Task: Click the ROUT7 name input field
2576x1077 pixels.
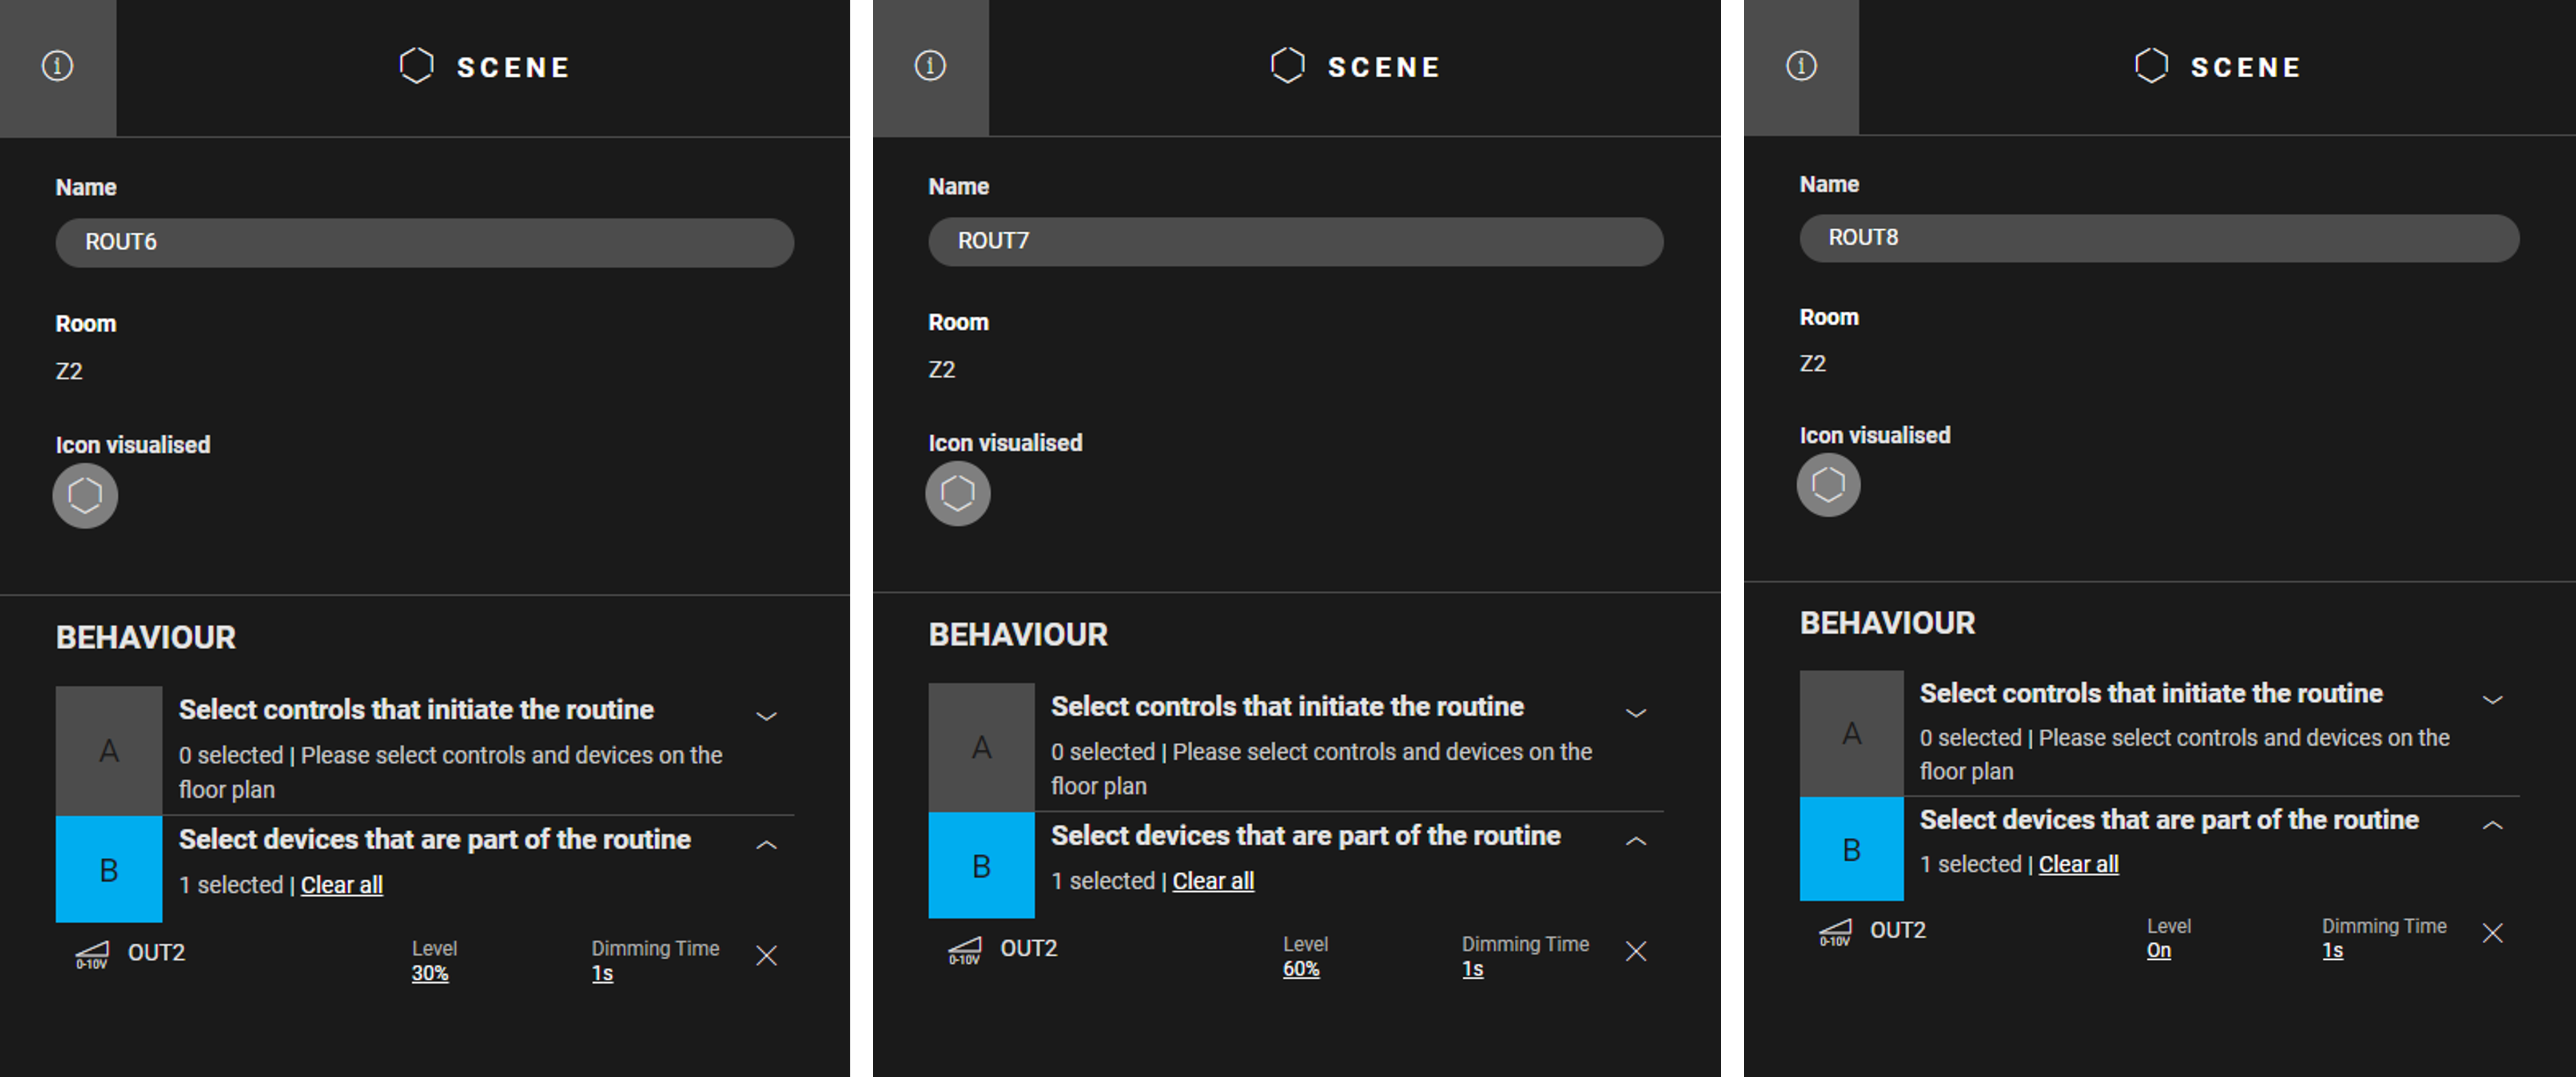Action: (1296, 241)
